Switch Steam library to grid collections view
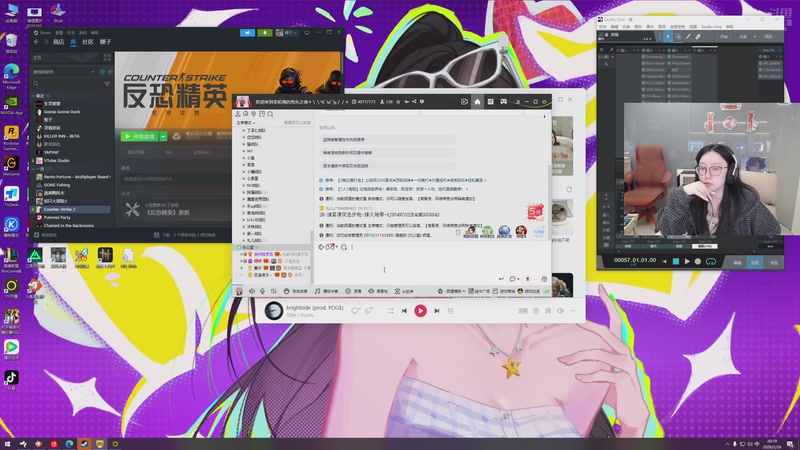Viewport: 800px width, 450px height. click(107, 57)
